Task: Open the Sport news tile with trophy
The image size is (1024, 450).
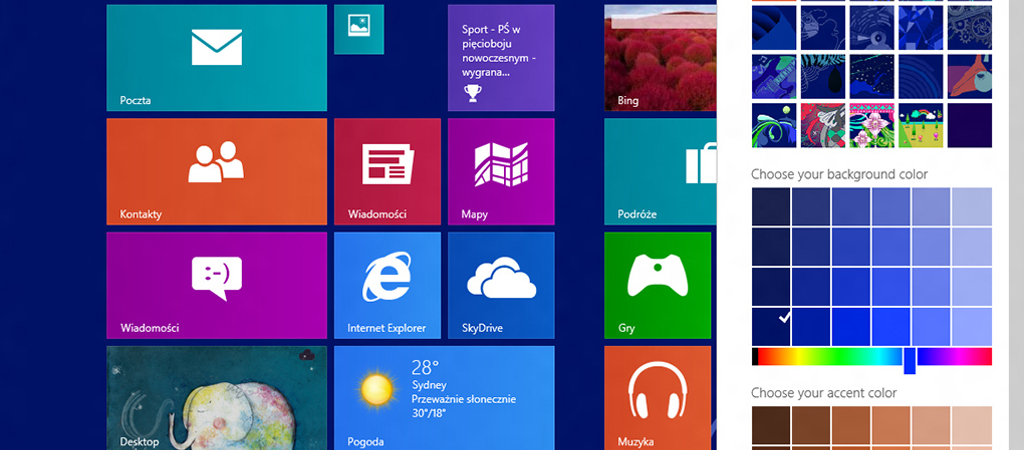Action: coord(501,57)
